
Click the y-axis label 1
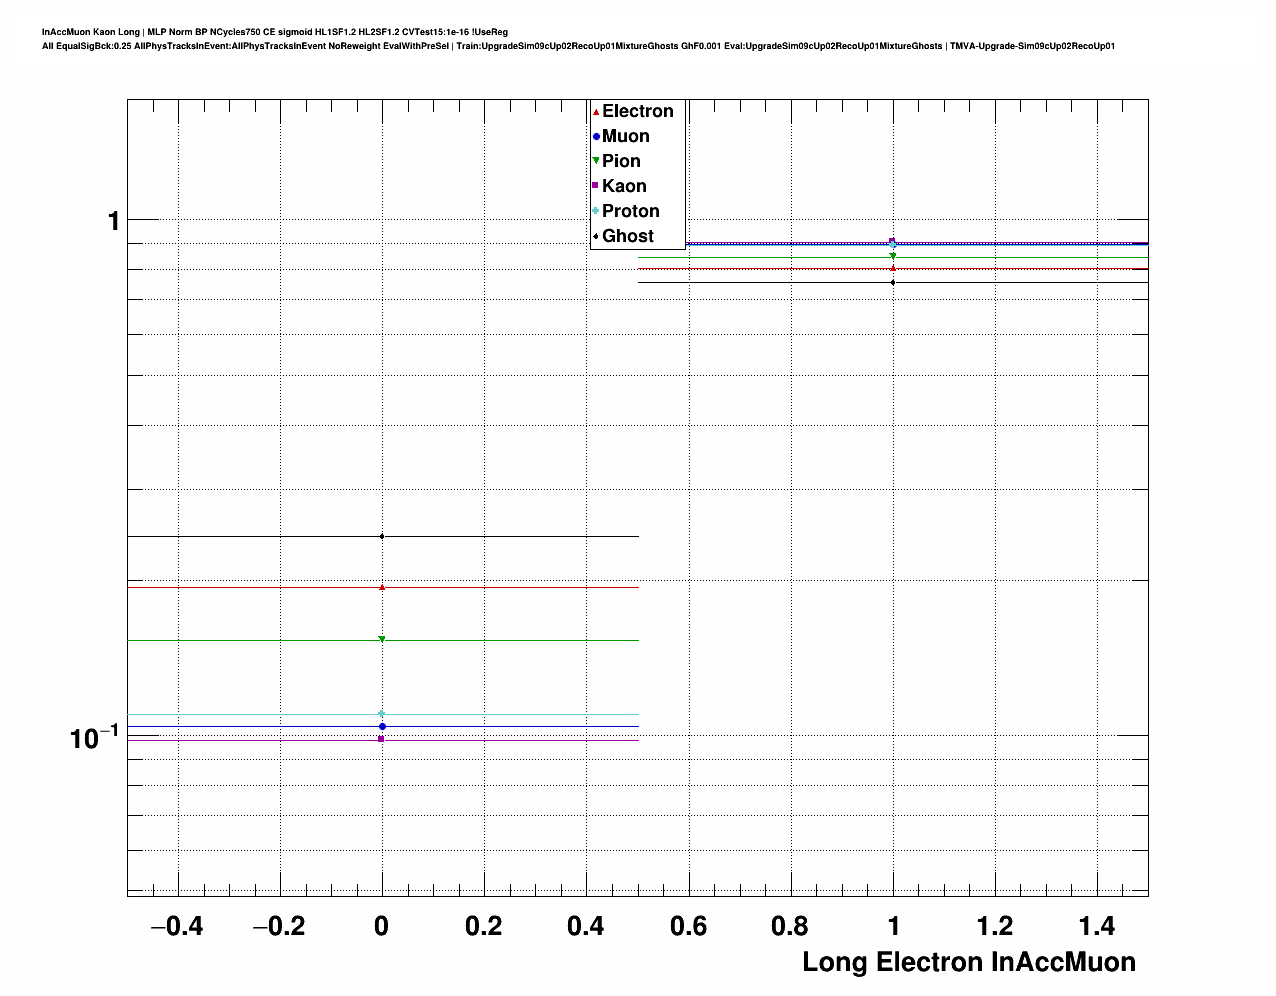click(113, 220)
